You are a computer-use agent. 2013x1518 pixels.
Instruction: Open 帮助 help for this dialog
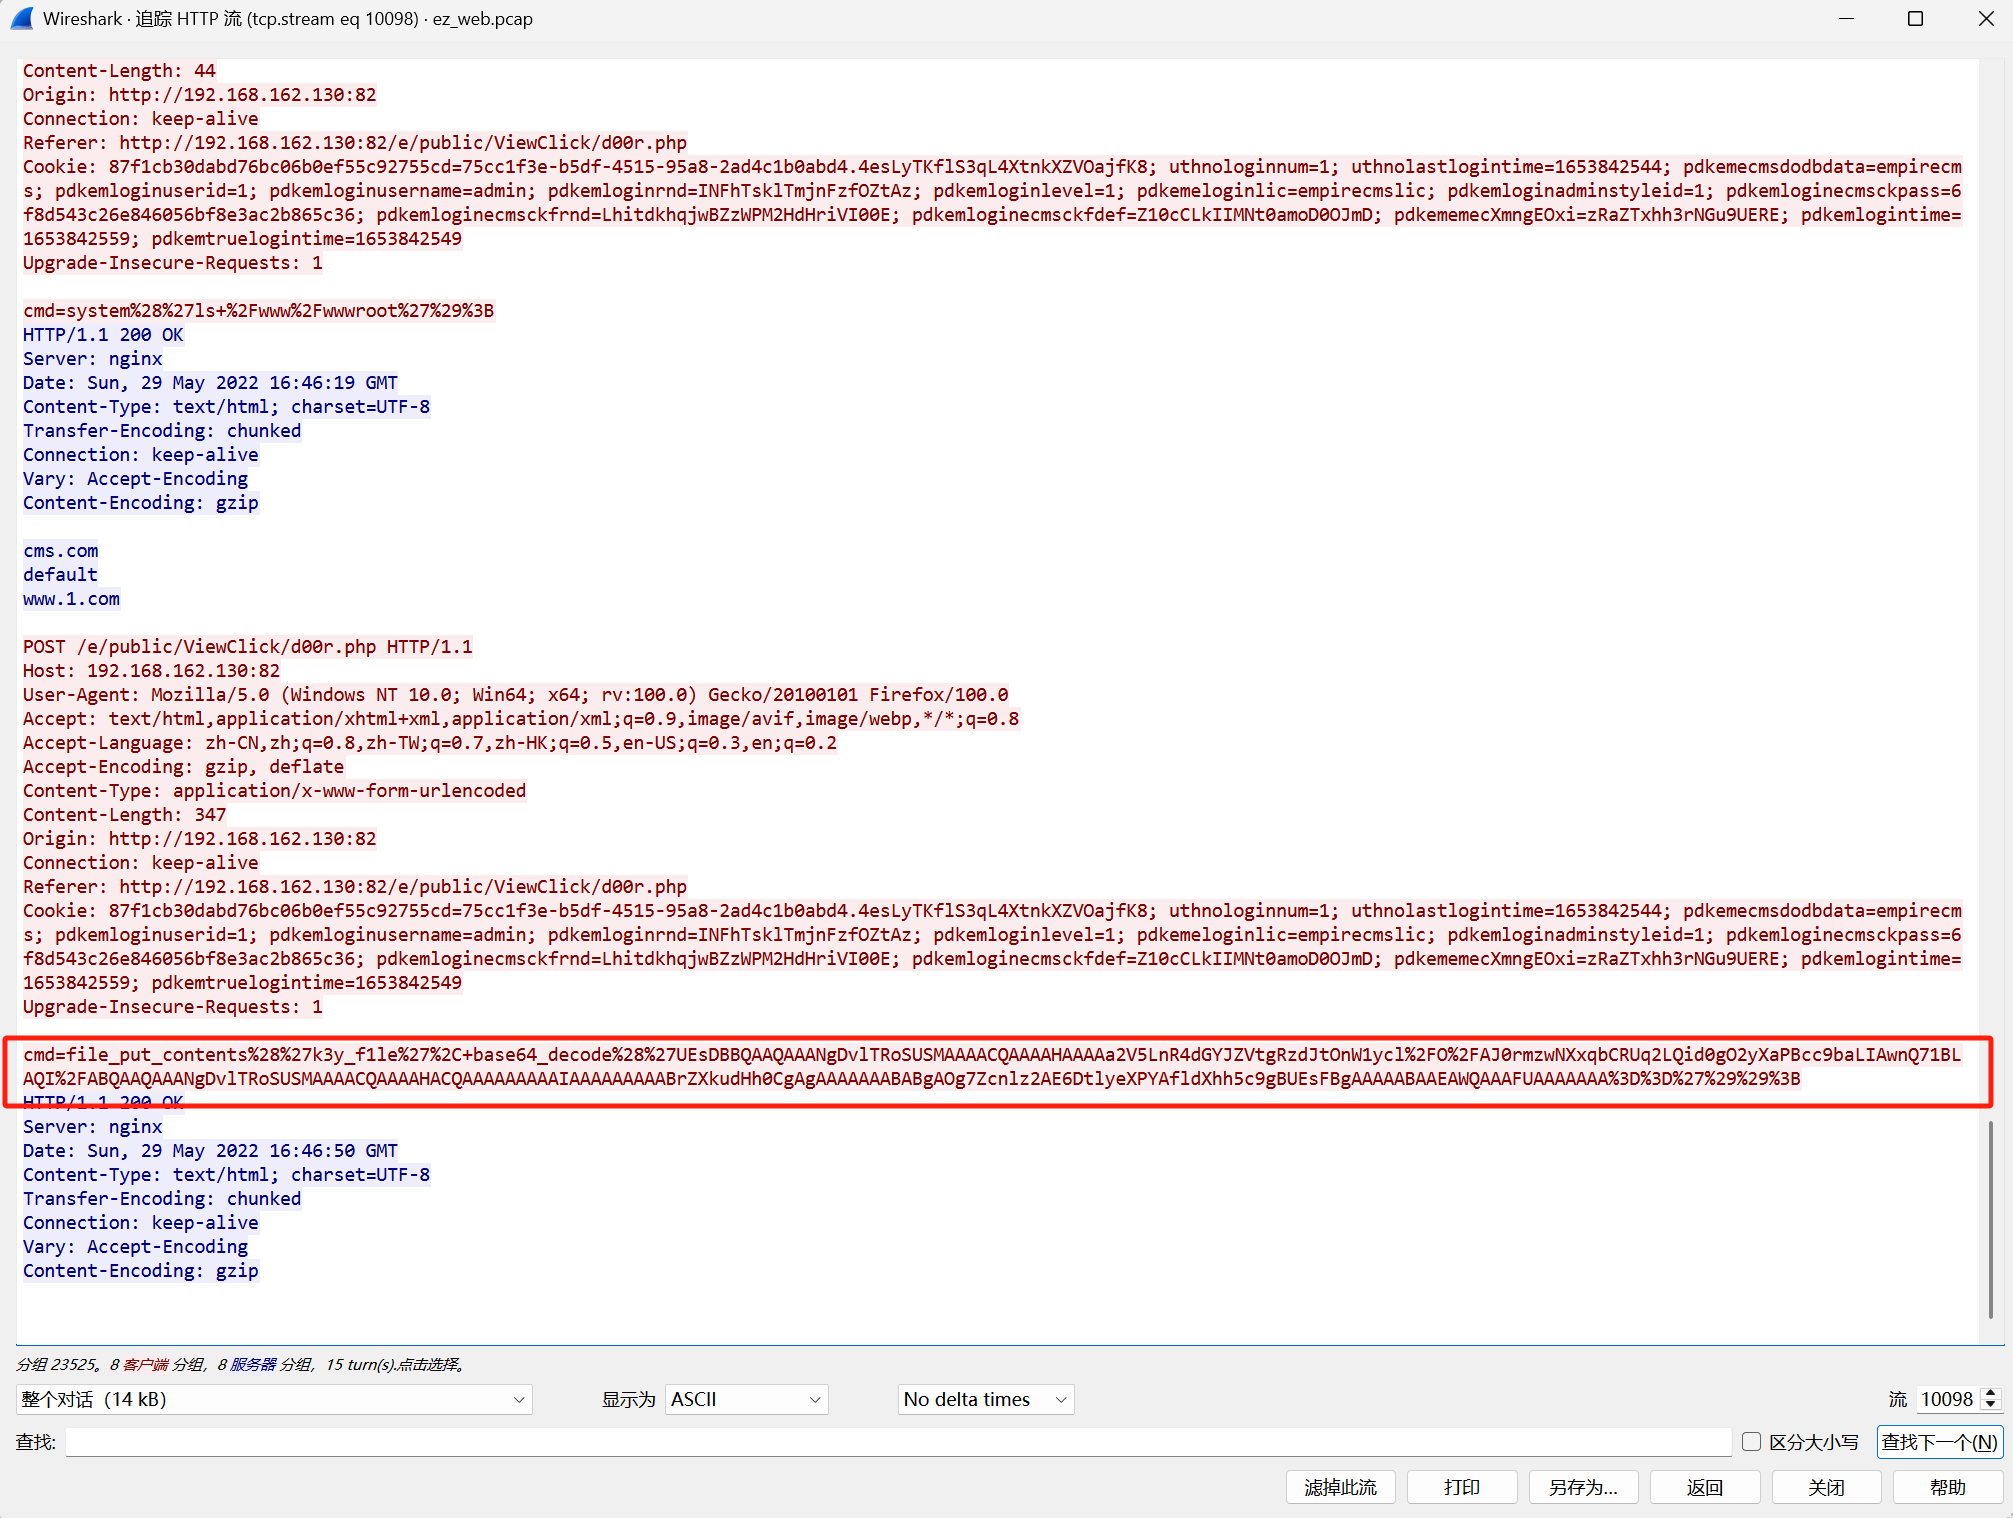[1946, 1487]
